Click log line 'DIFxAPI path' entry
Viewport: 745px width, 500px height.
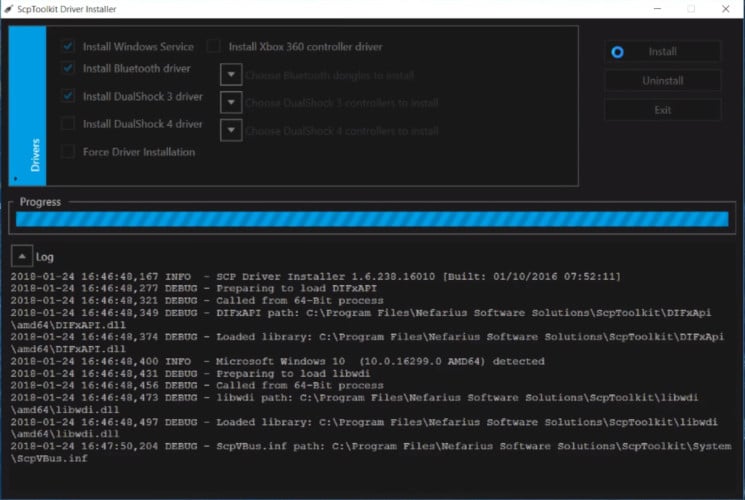[x=361, y=319]
